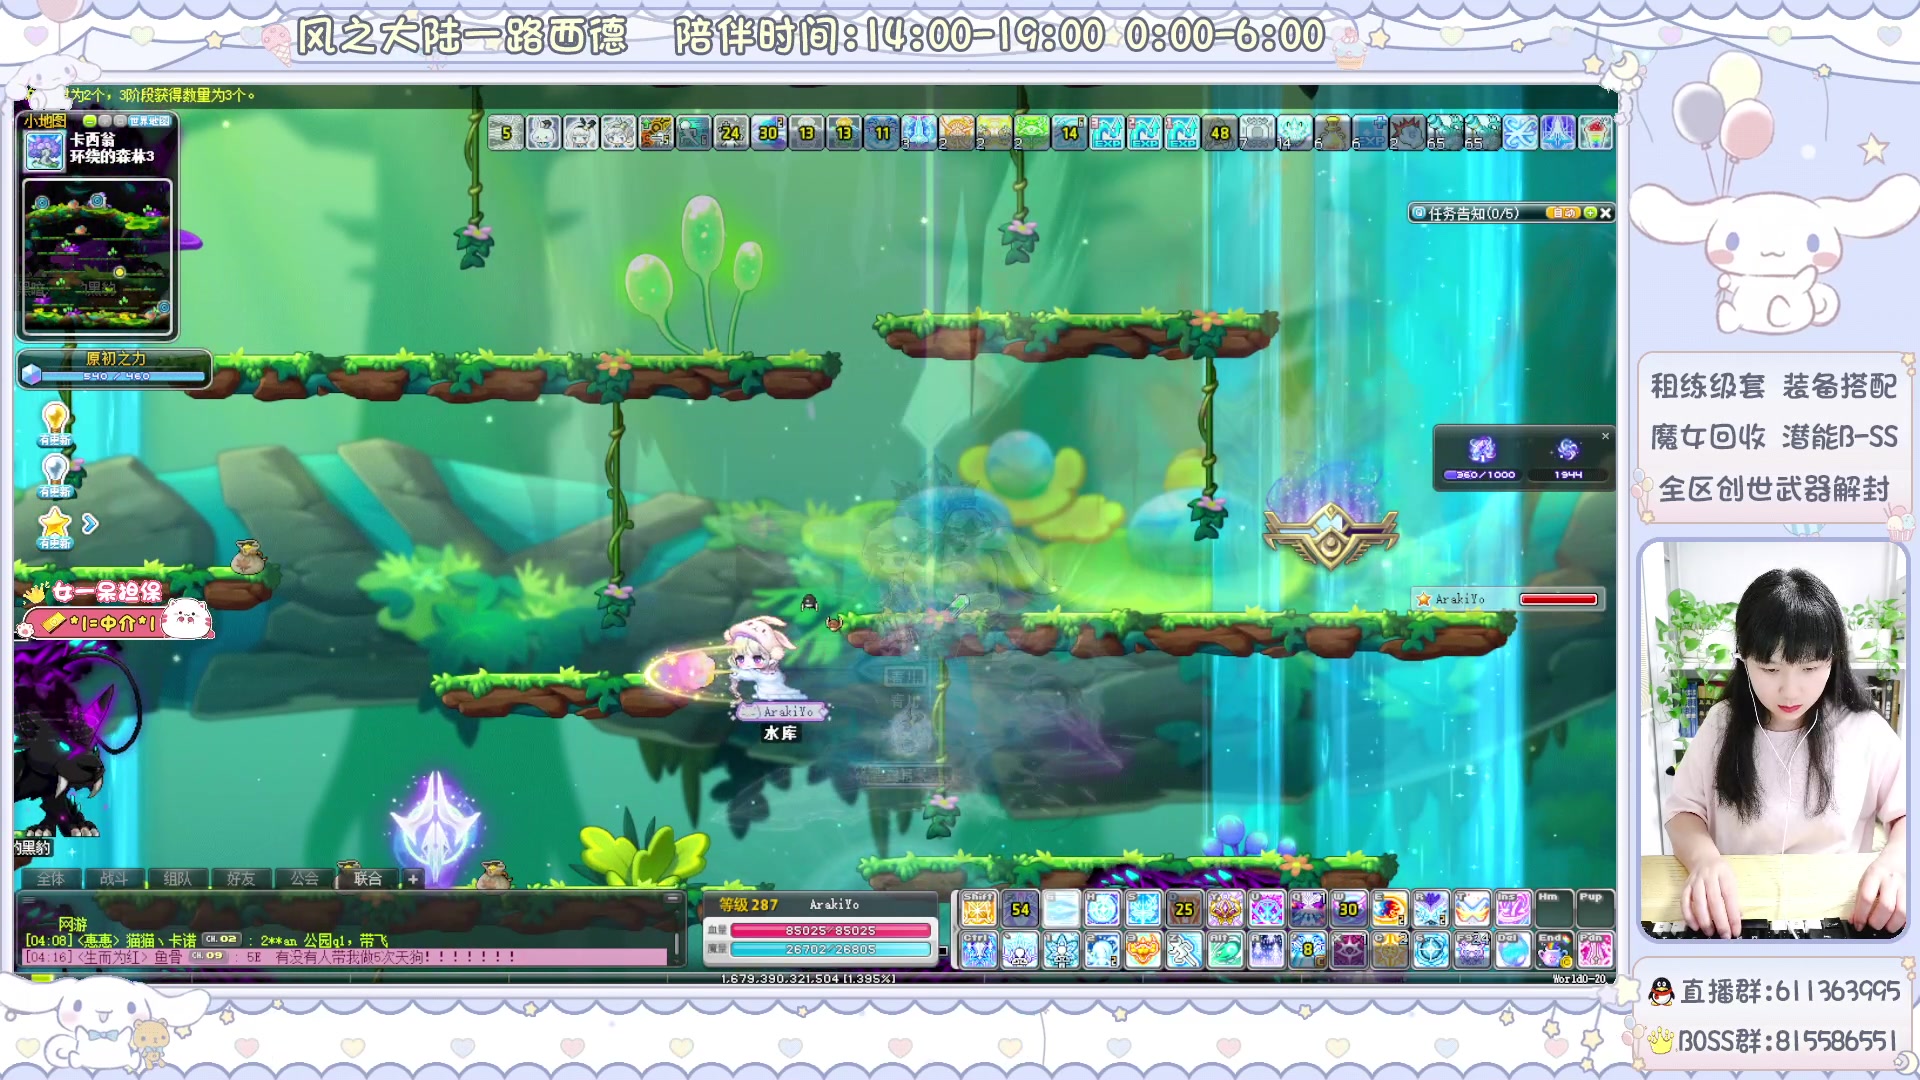Activate the C key golden cross skill
The image size is (1920, 1080).
1389,950
